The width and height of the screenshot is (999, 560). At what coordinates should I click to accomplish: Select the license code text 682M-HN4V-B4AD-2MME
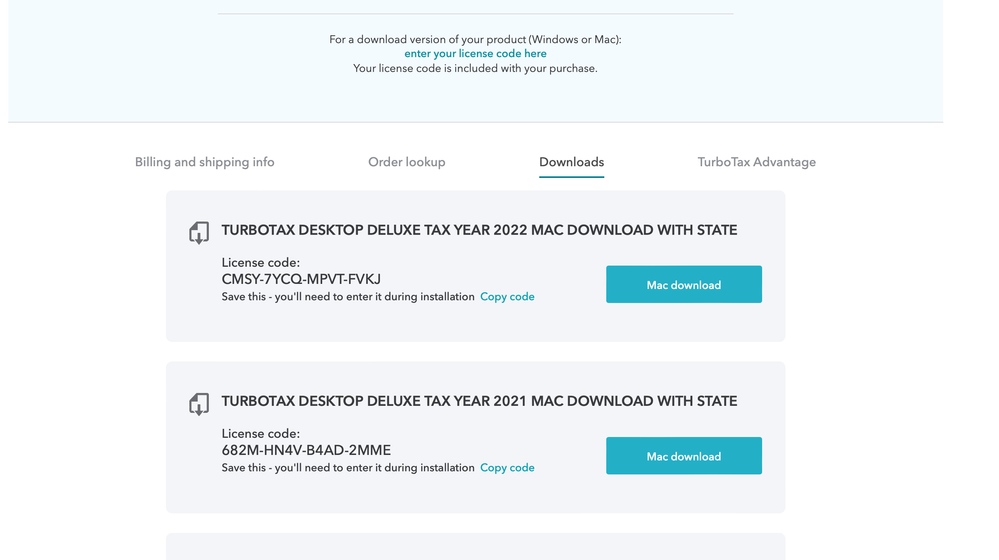(x=306, y=450)
